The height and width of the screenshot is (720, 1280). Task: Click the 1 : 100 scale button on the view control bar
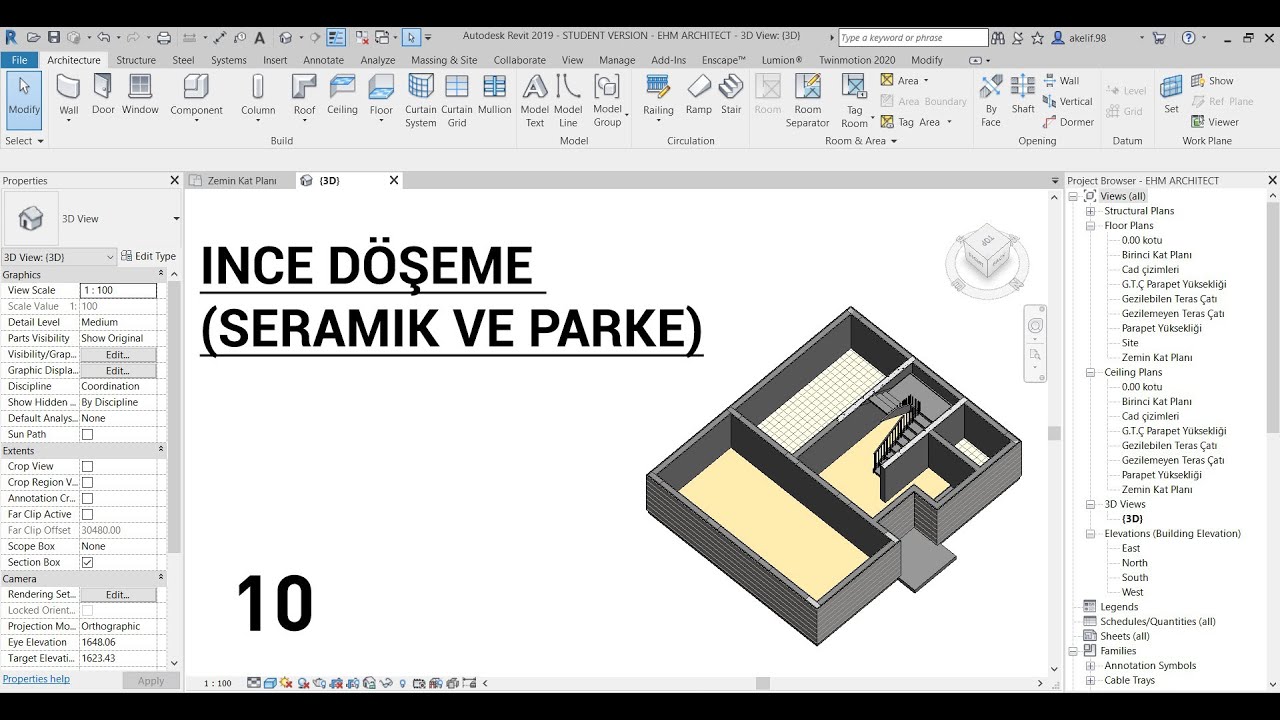tap(218, 683)
